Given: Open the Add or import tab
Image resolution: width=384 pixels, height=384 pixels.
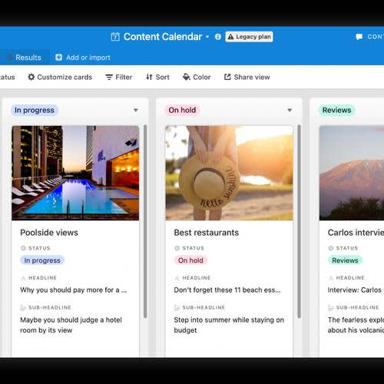Looking at the screenshot, I should click(x=83, y=57).
